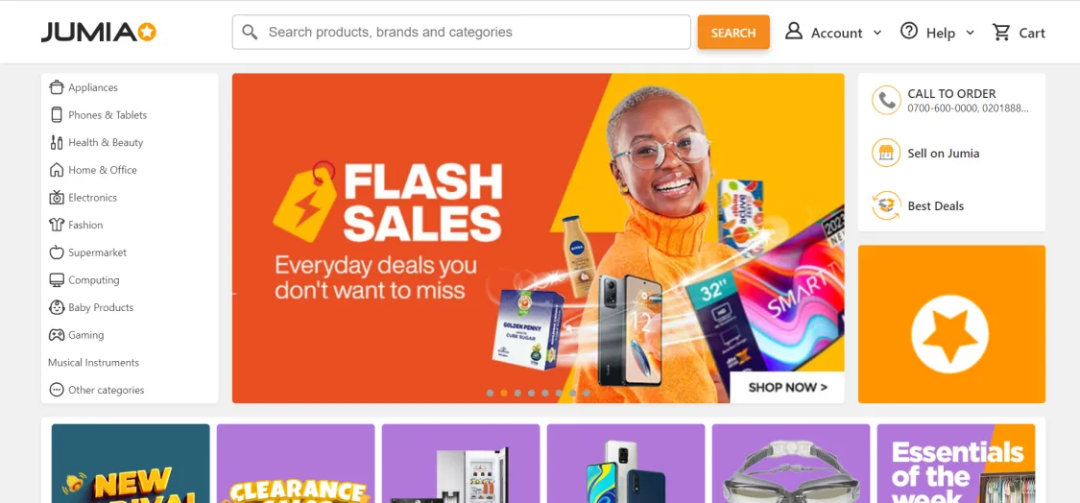Screen dimensions: 1080x503
Task: Open the Musical Instruments category
Action: (x=94, y=362)
